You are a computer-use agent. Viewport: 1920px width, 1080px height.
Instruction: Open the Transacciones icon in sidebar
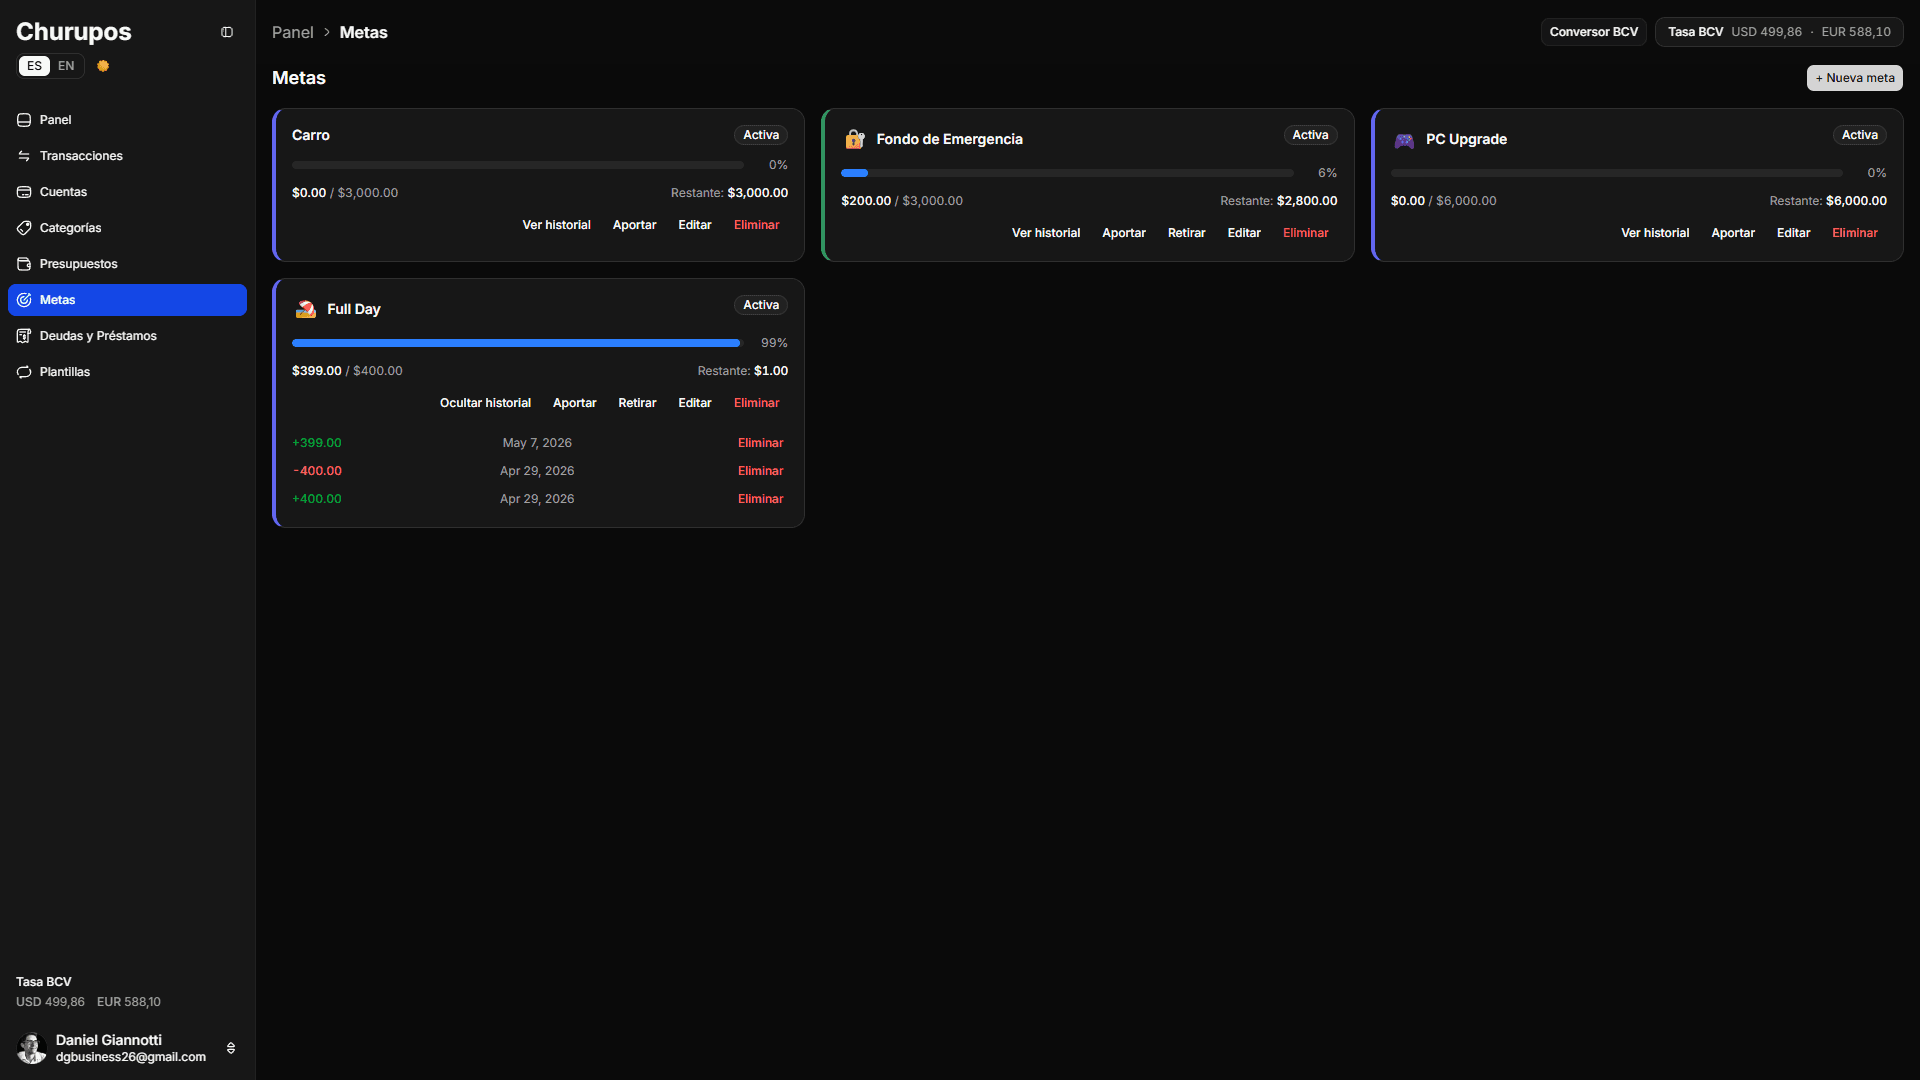coord(24,156)
